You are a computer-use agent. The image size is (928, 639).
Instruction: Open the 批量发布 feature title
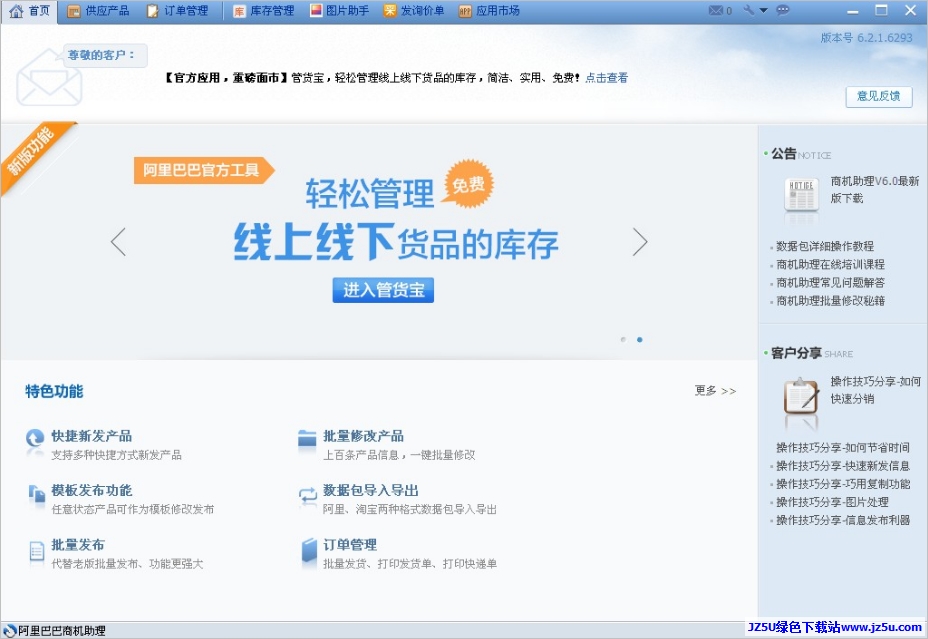click(x=78, y=545)
